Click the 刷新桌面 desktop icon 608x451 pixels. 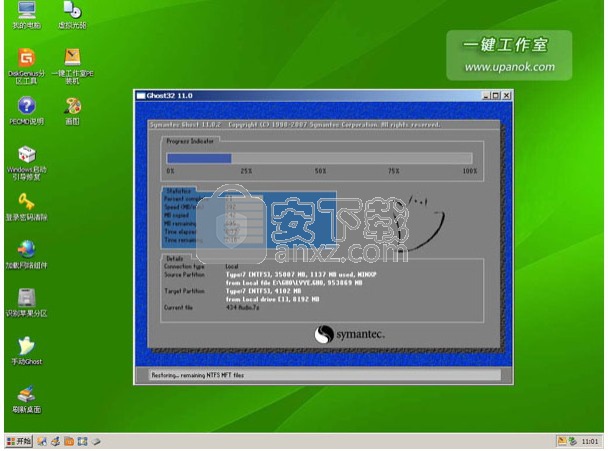26,399
